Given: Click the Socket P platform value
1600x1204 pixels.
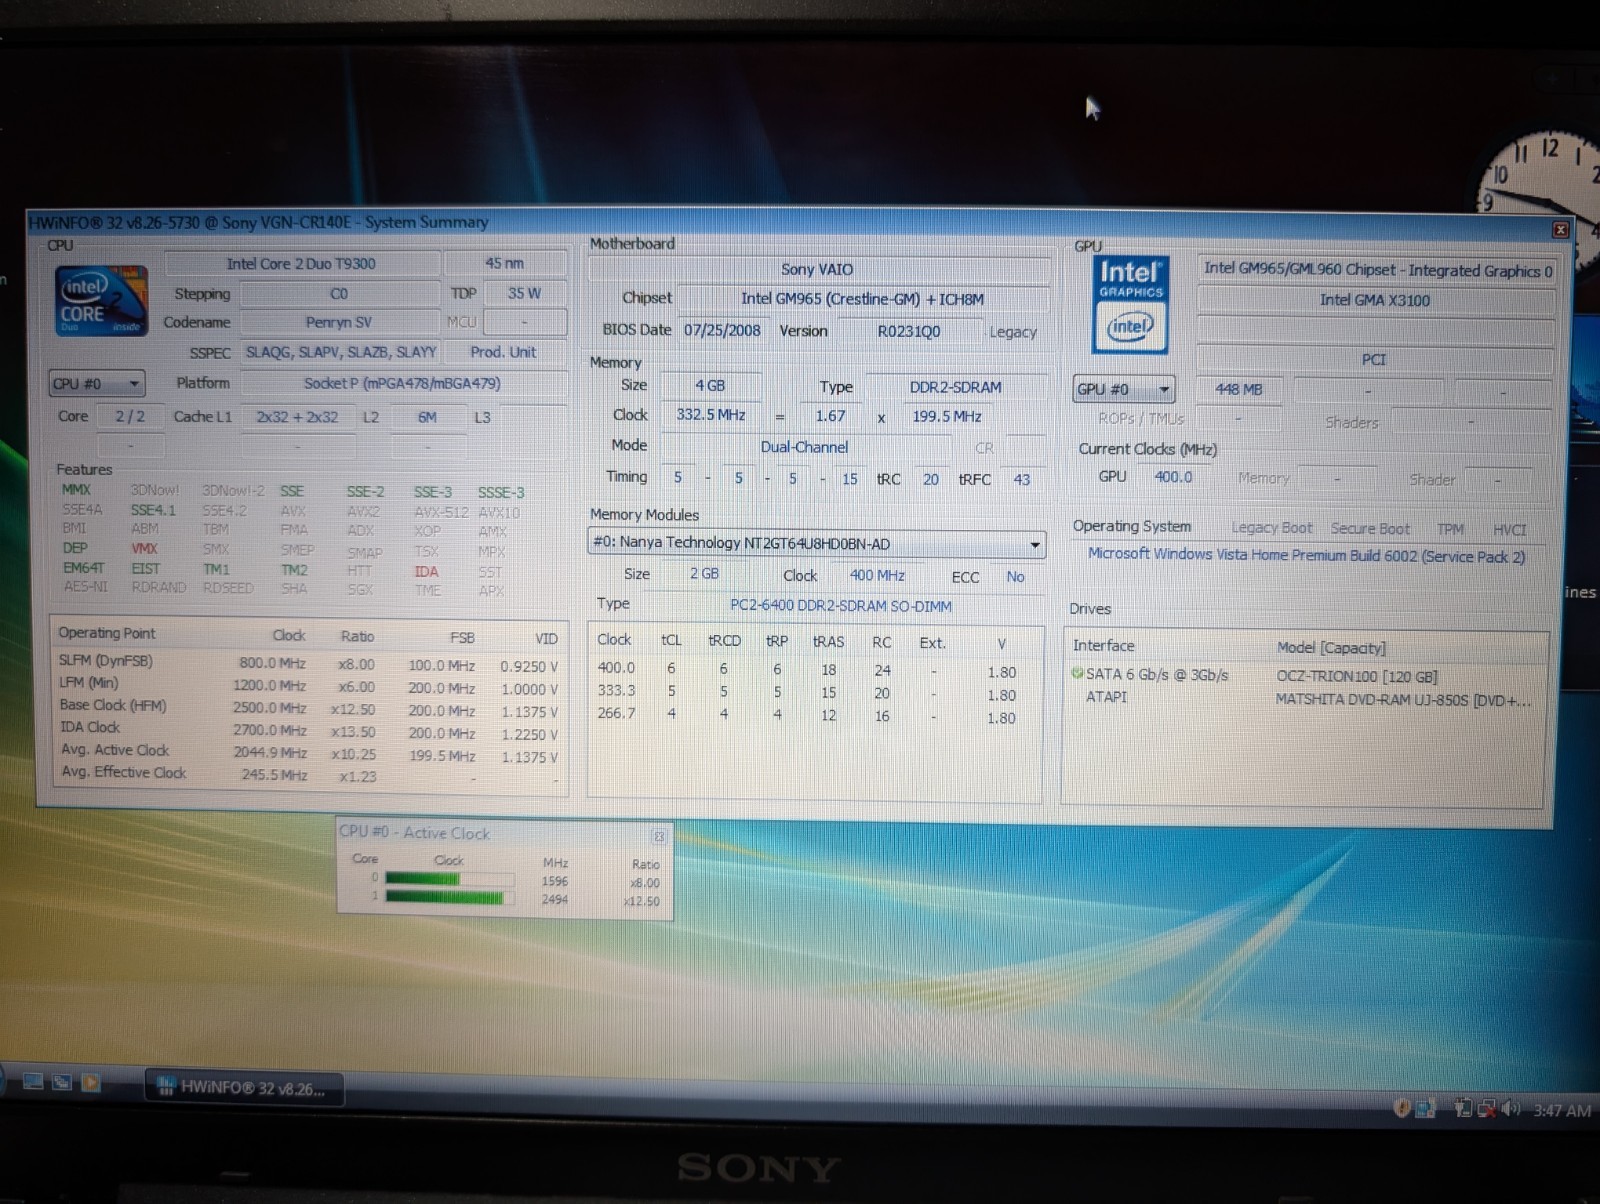Looking at the screenshot, I should tap(402, 383).
